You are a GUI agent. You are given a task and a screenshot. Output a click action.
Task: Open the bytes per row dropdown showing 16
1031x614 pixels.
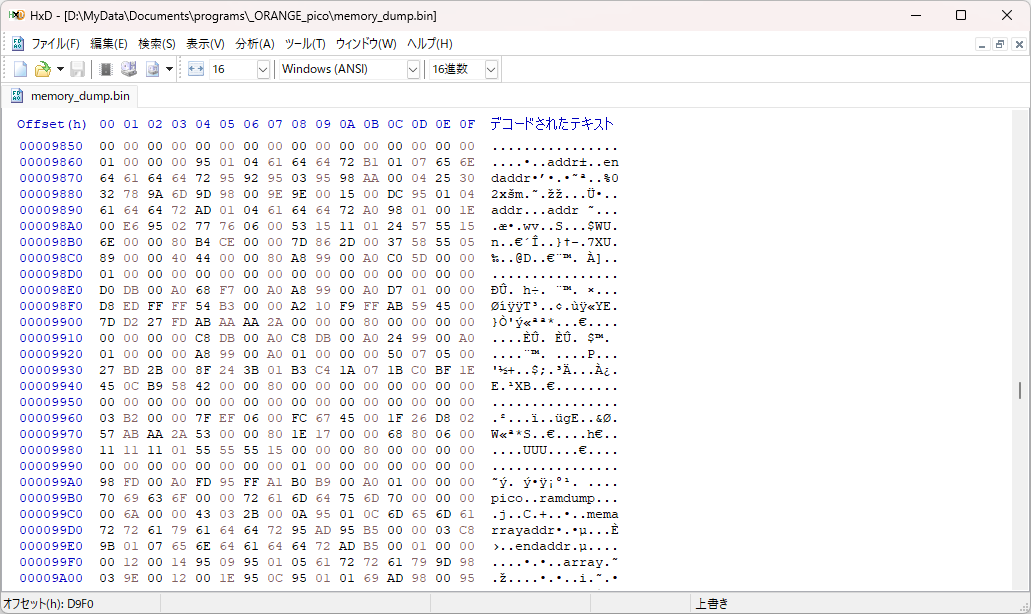tap(263, 69)
